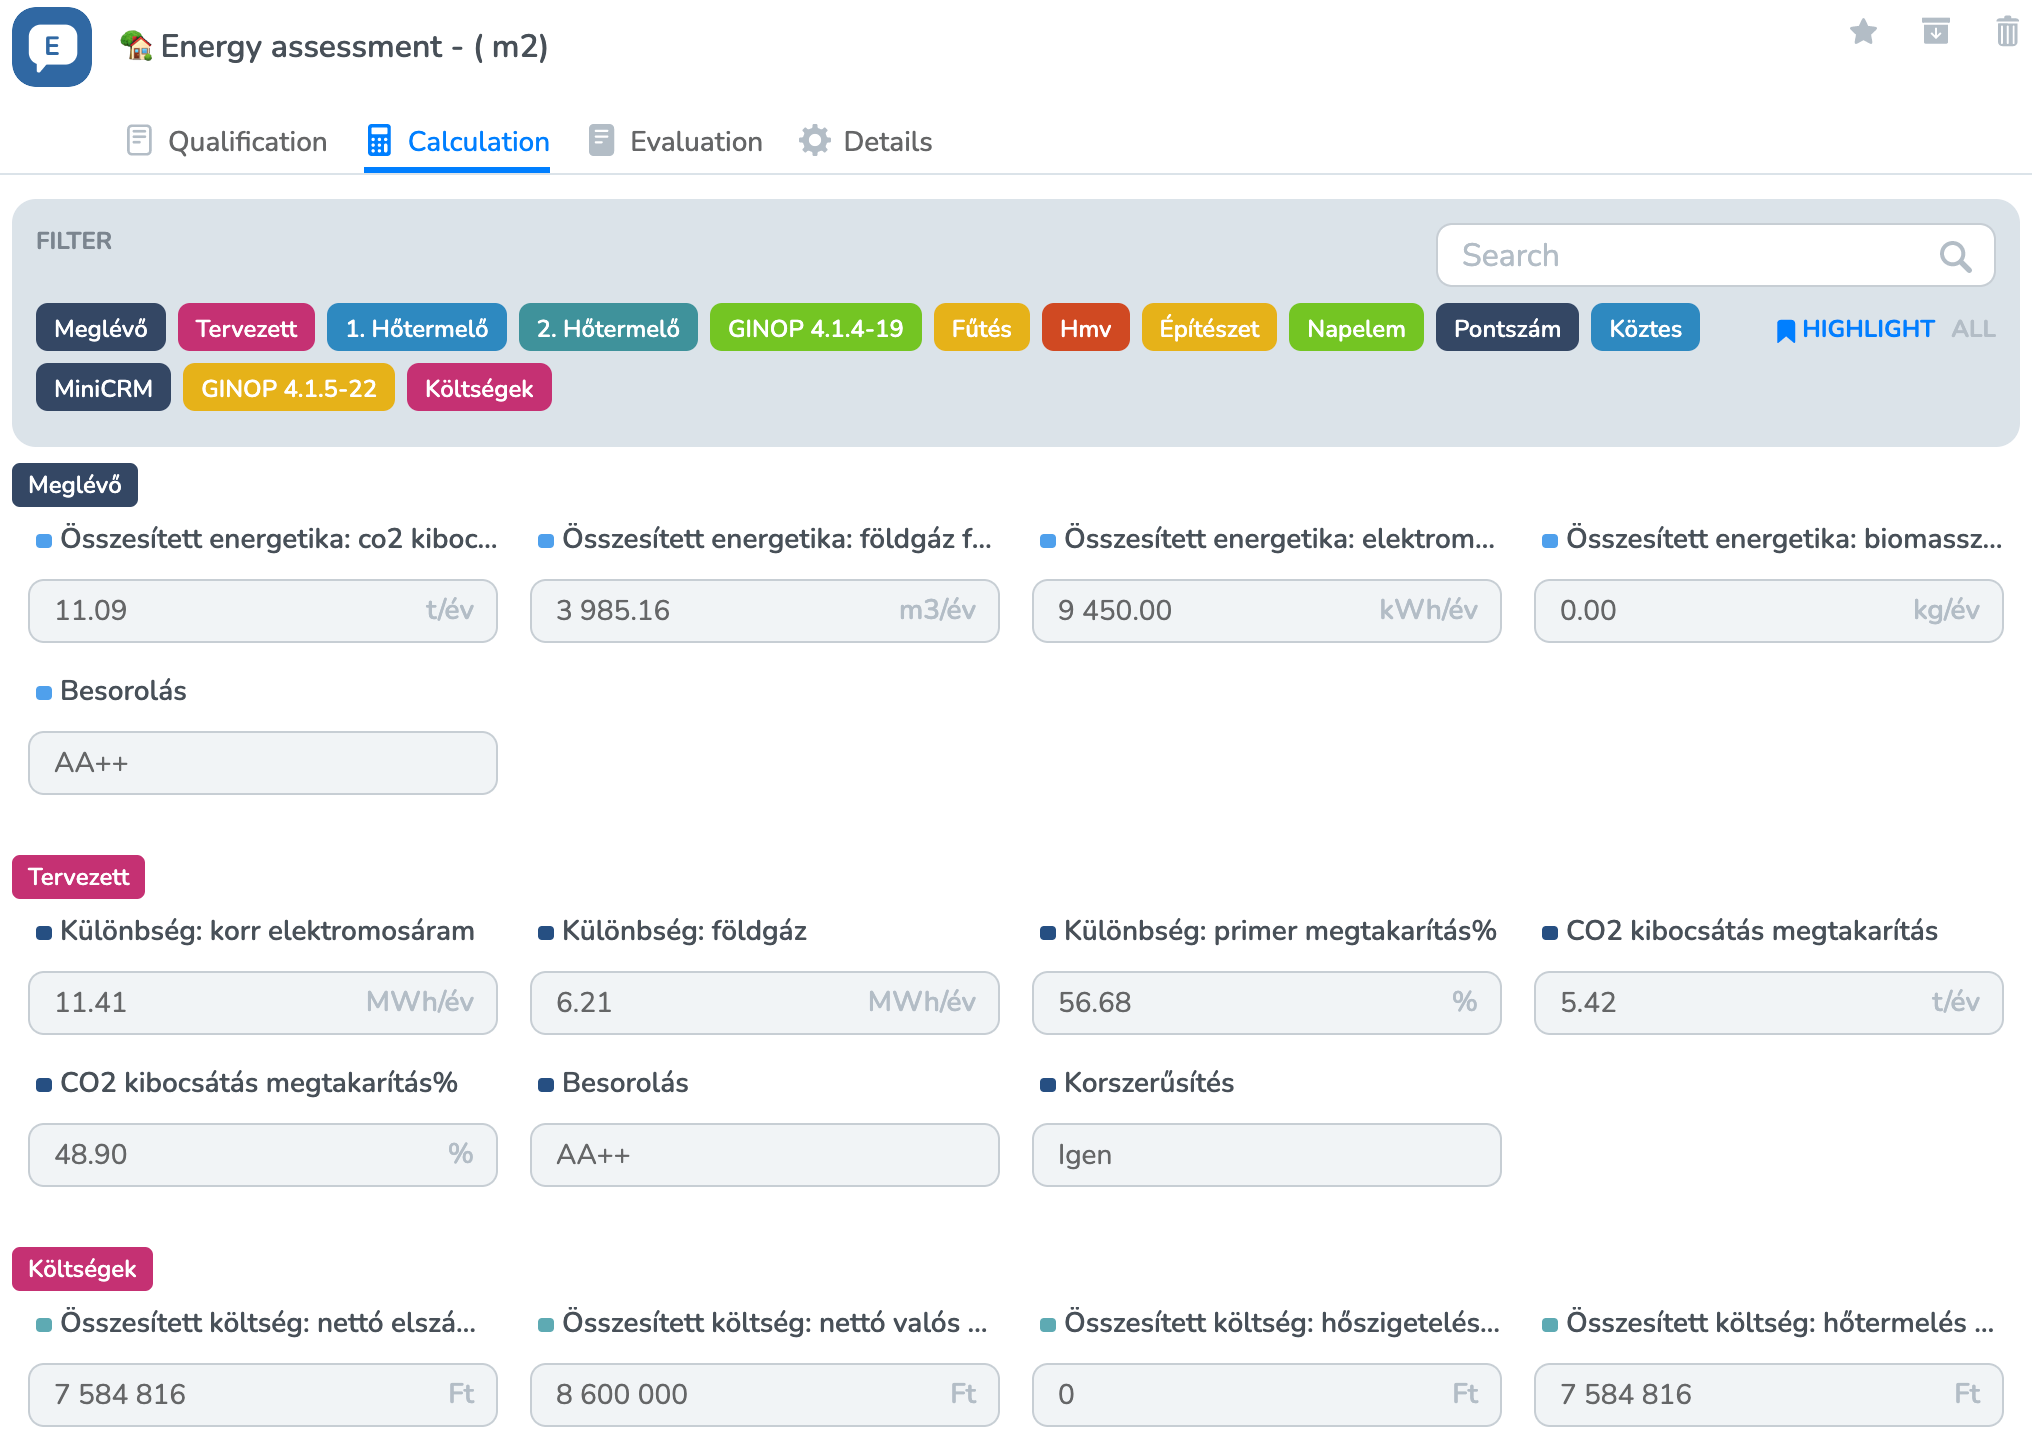The image size is (2032, 1452).
Task: Click the search magnifier icon
Action: click(x=1955, y=256)
